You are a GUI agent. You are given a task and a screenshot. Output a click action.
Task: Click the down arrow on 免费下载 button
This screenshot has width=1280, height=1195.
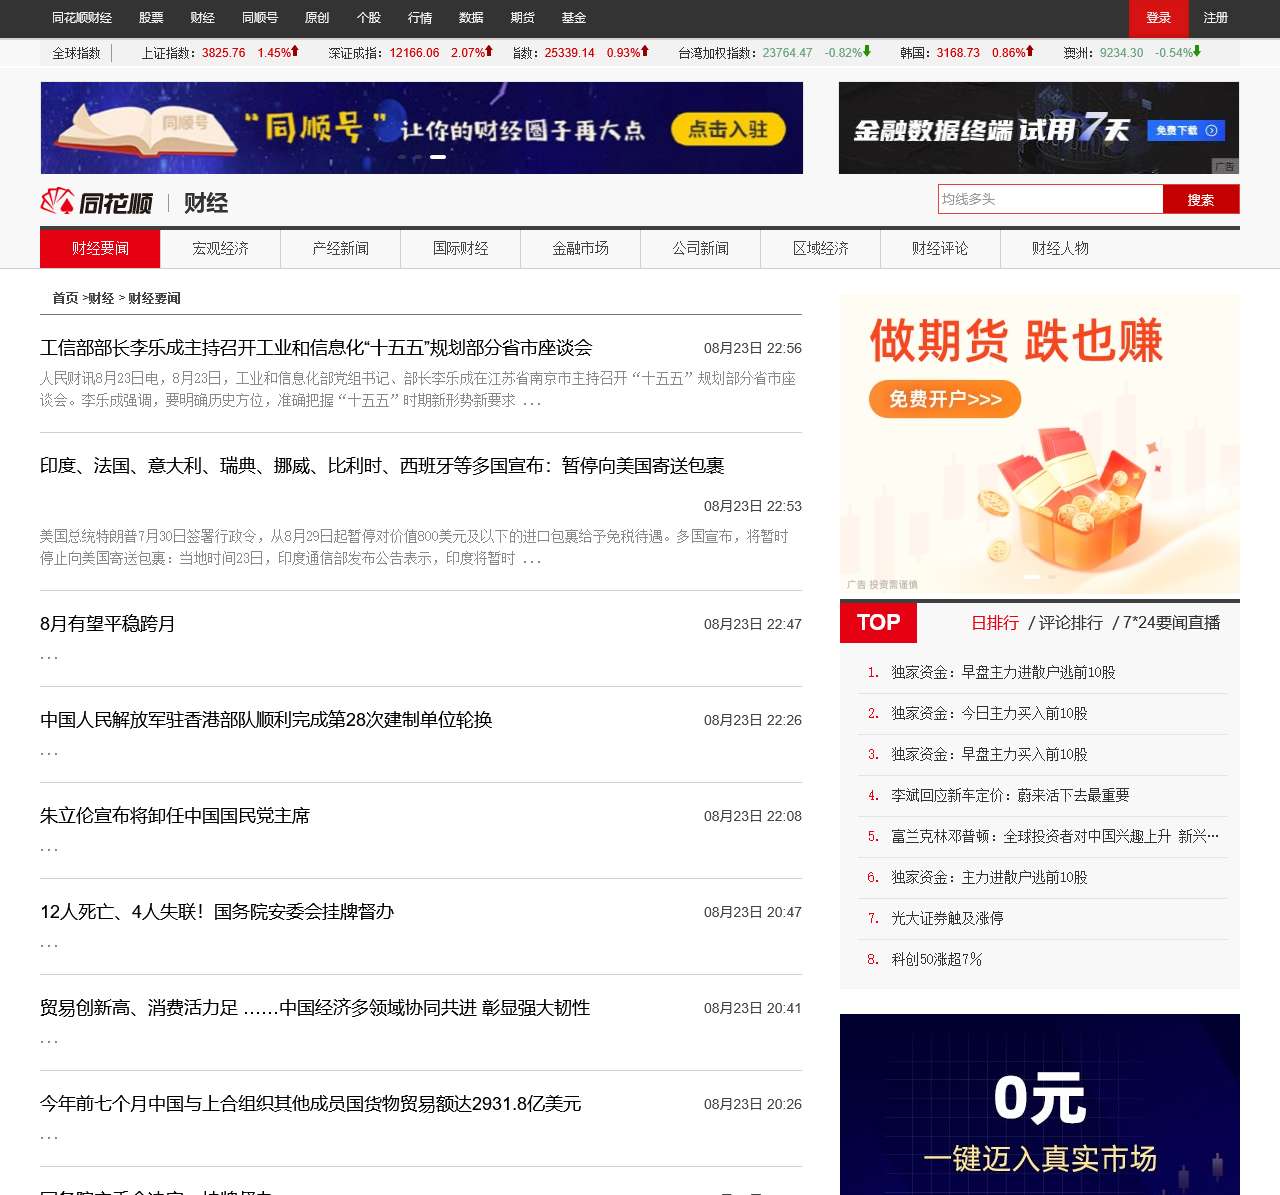tap(1210, 130)
